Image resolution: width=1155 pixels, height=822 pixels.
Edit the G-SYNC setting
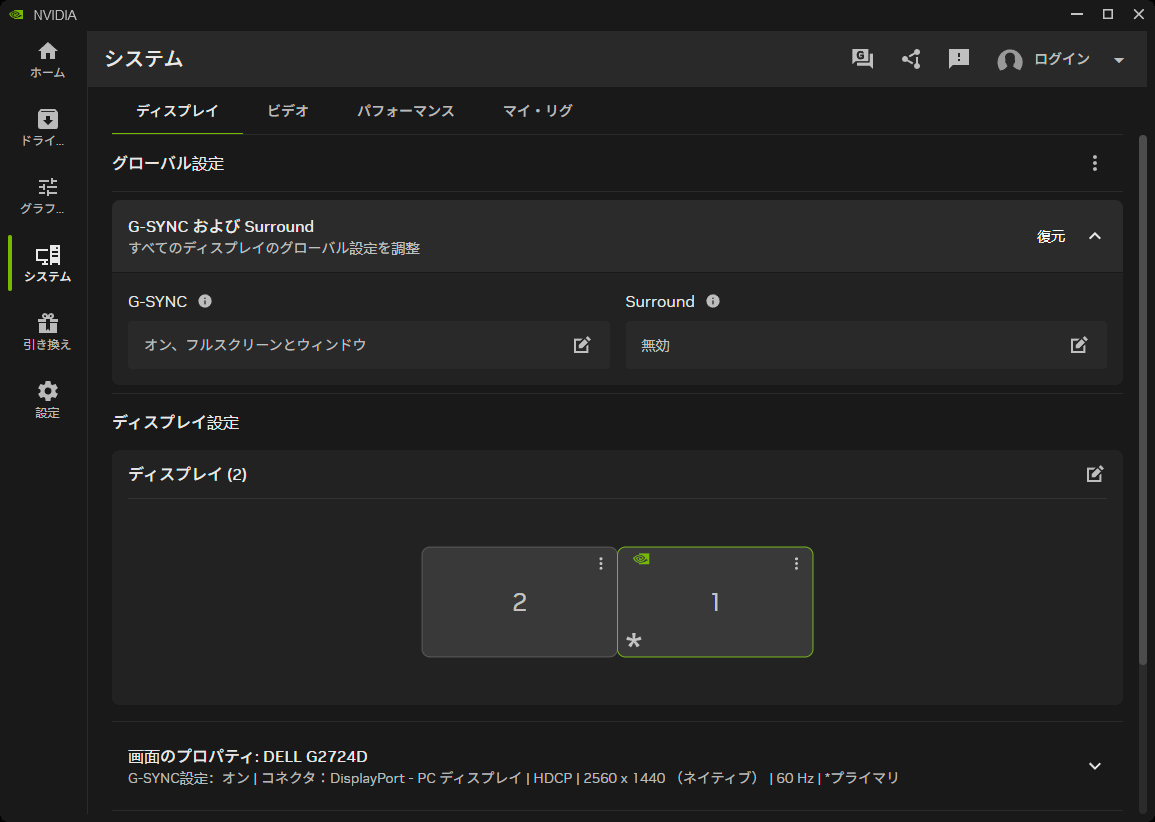point(582,345)
